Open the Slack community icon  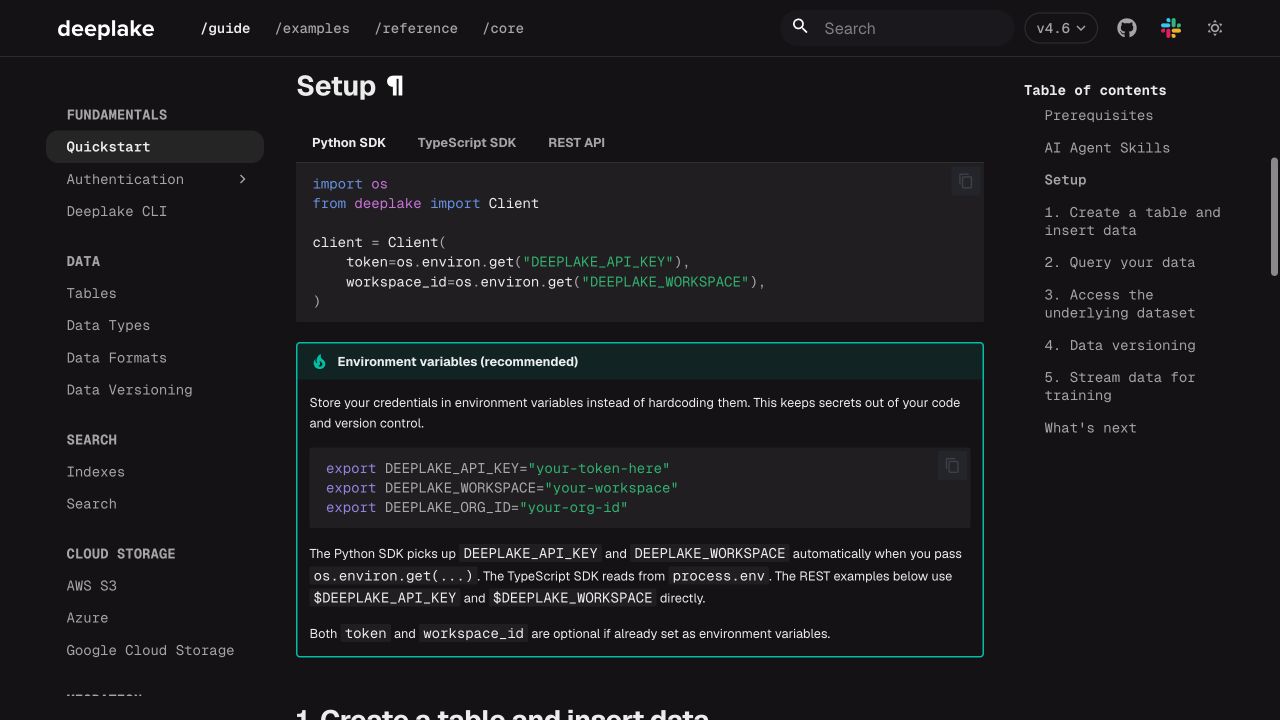coord(1171,28)
